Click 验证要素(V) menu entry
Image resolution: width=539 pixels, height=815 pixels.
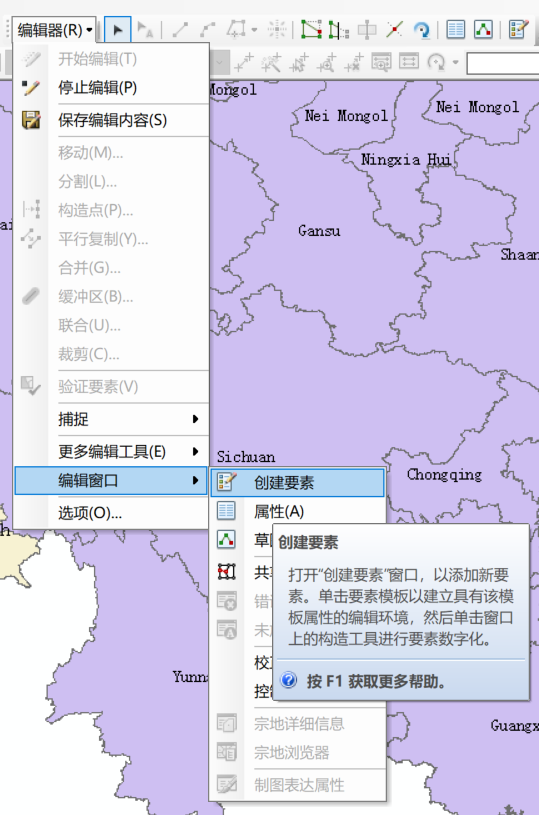pos(112,387)
